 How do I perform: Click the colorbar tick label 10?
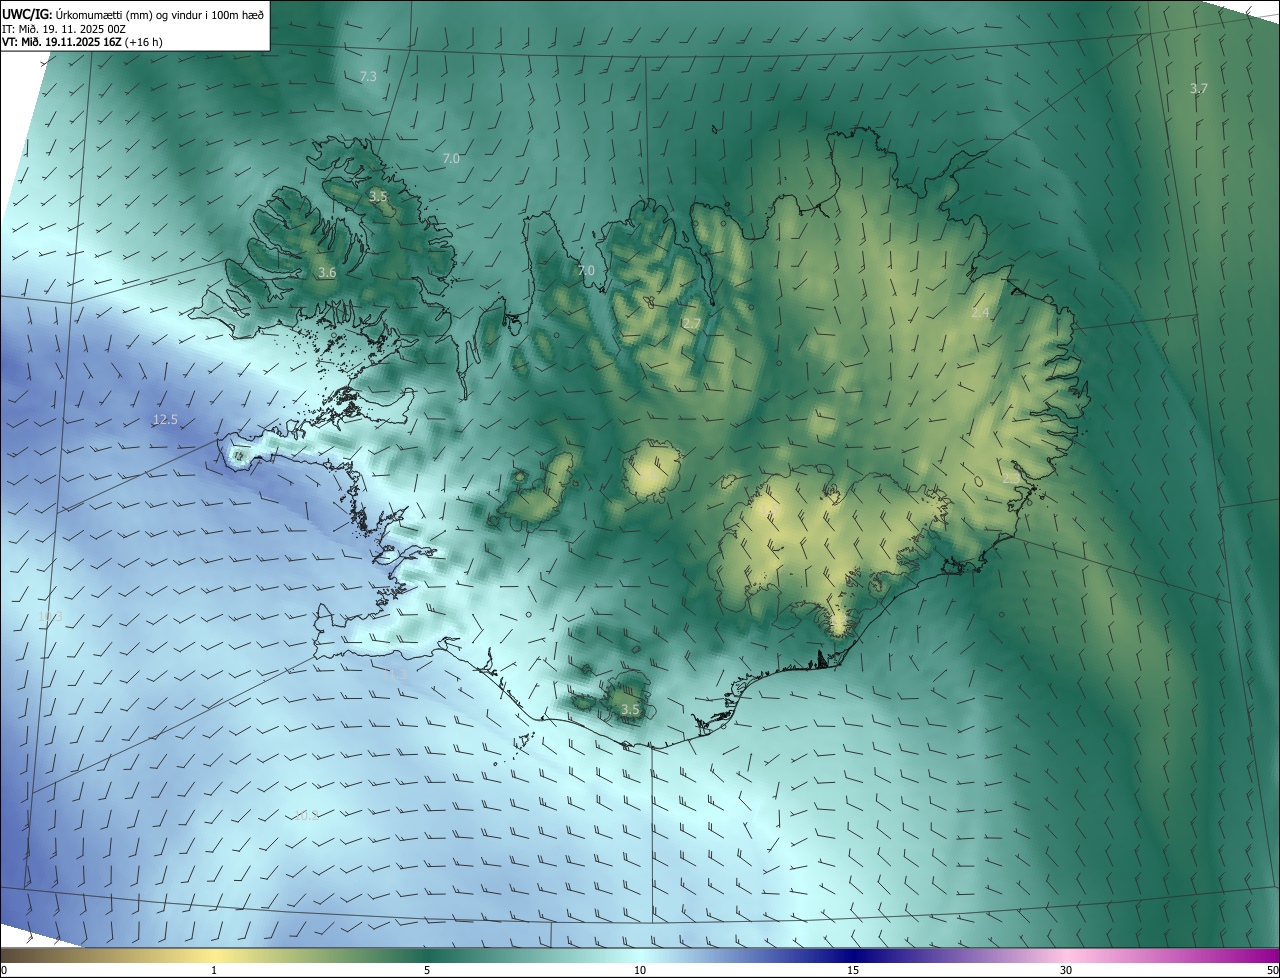click(640, 971)
